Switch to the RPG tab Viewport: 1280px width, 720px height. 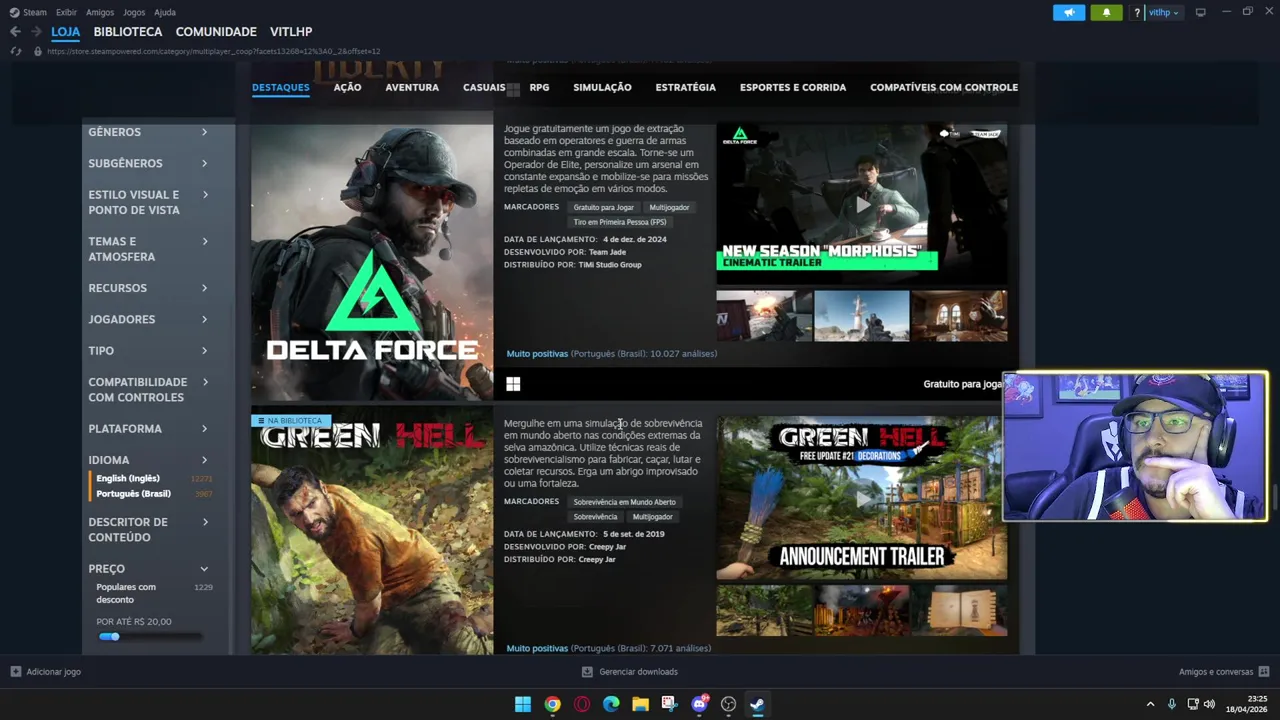(539, 87)
